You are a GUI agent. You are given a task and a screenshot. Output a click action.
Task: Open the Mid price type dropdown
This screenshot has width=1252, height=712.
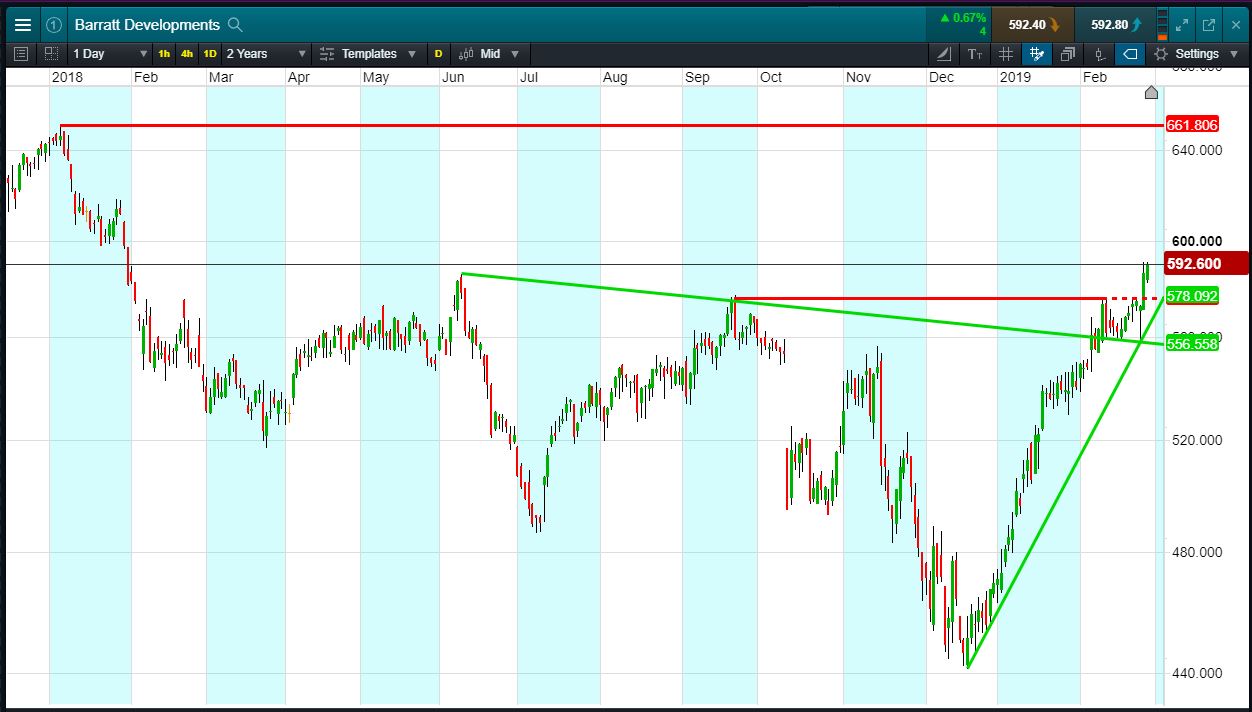[500, 54]
